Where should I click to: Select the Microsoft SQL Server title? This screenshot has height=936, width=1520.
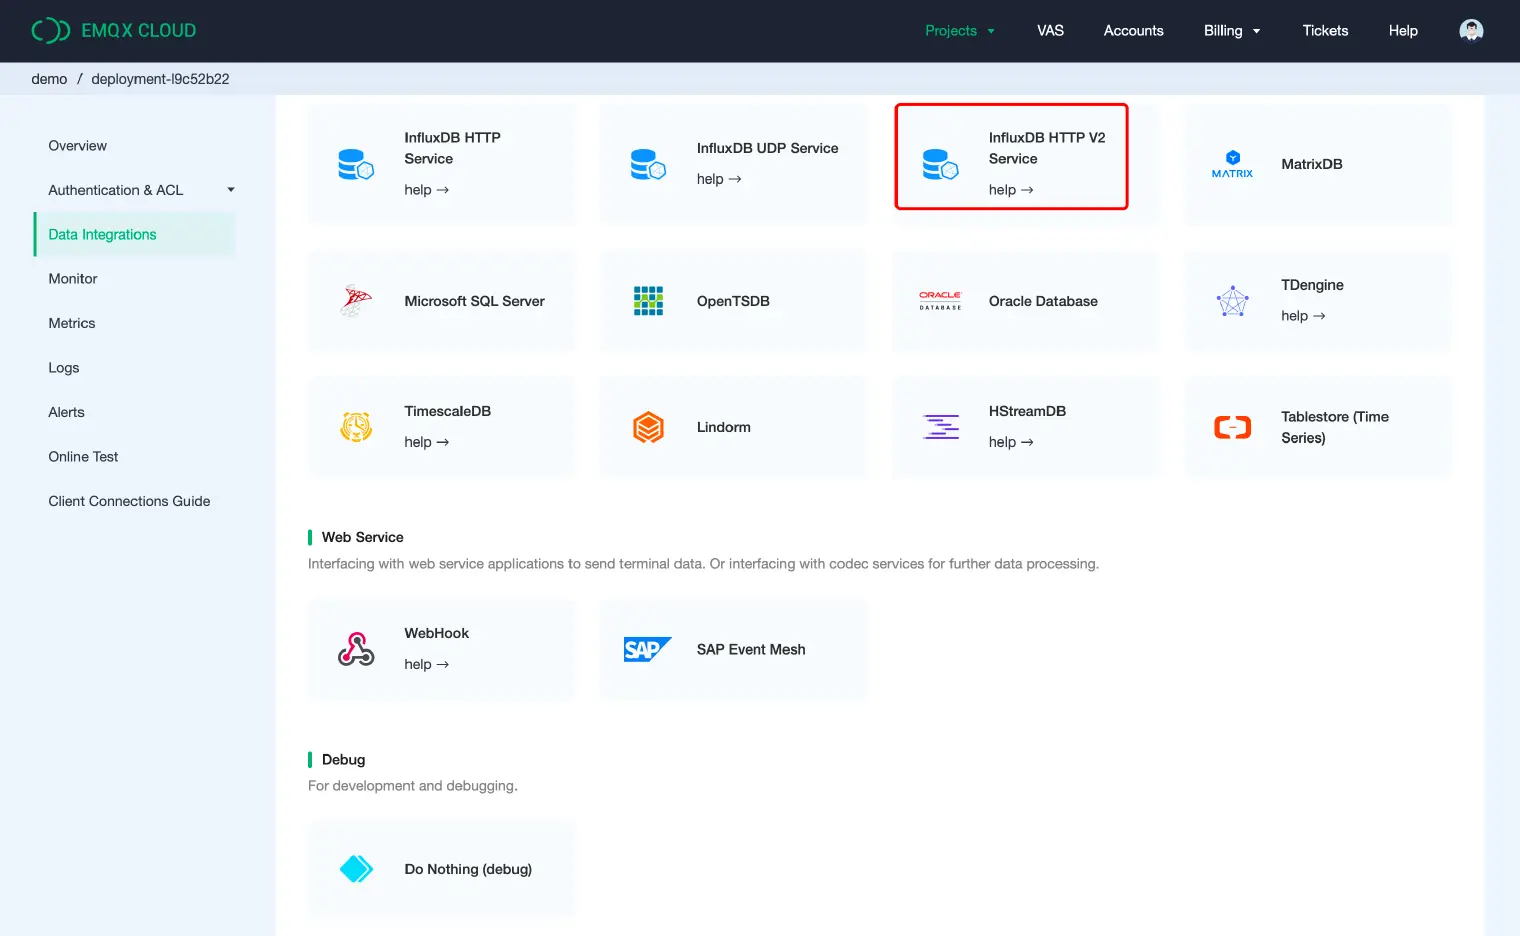coord(474,301)
